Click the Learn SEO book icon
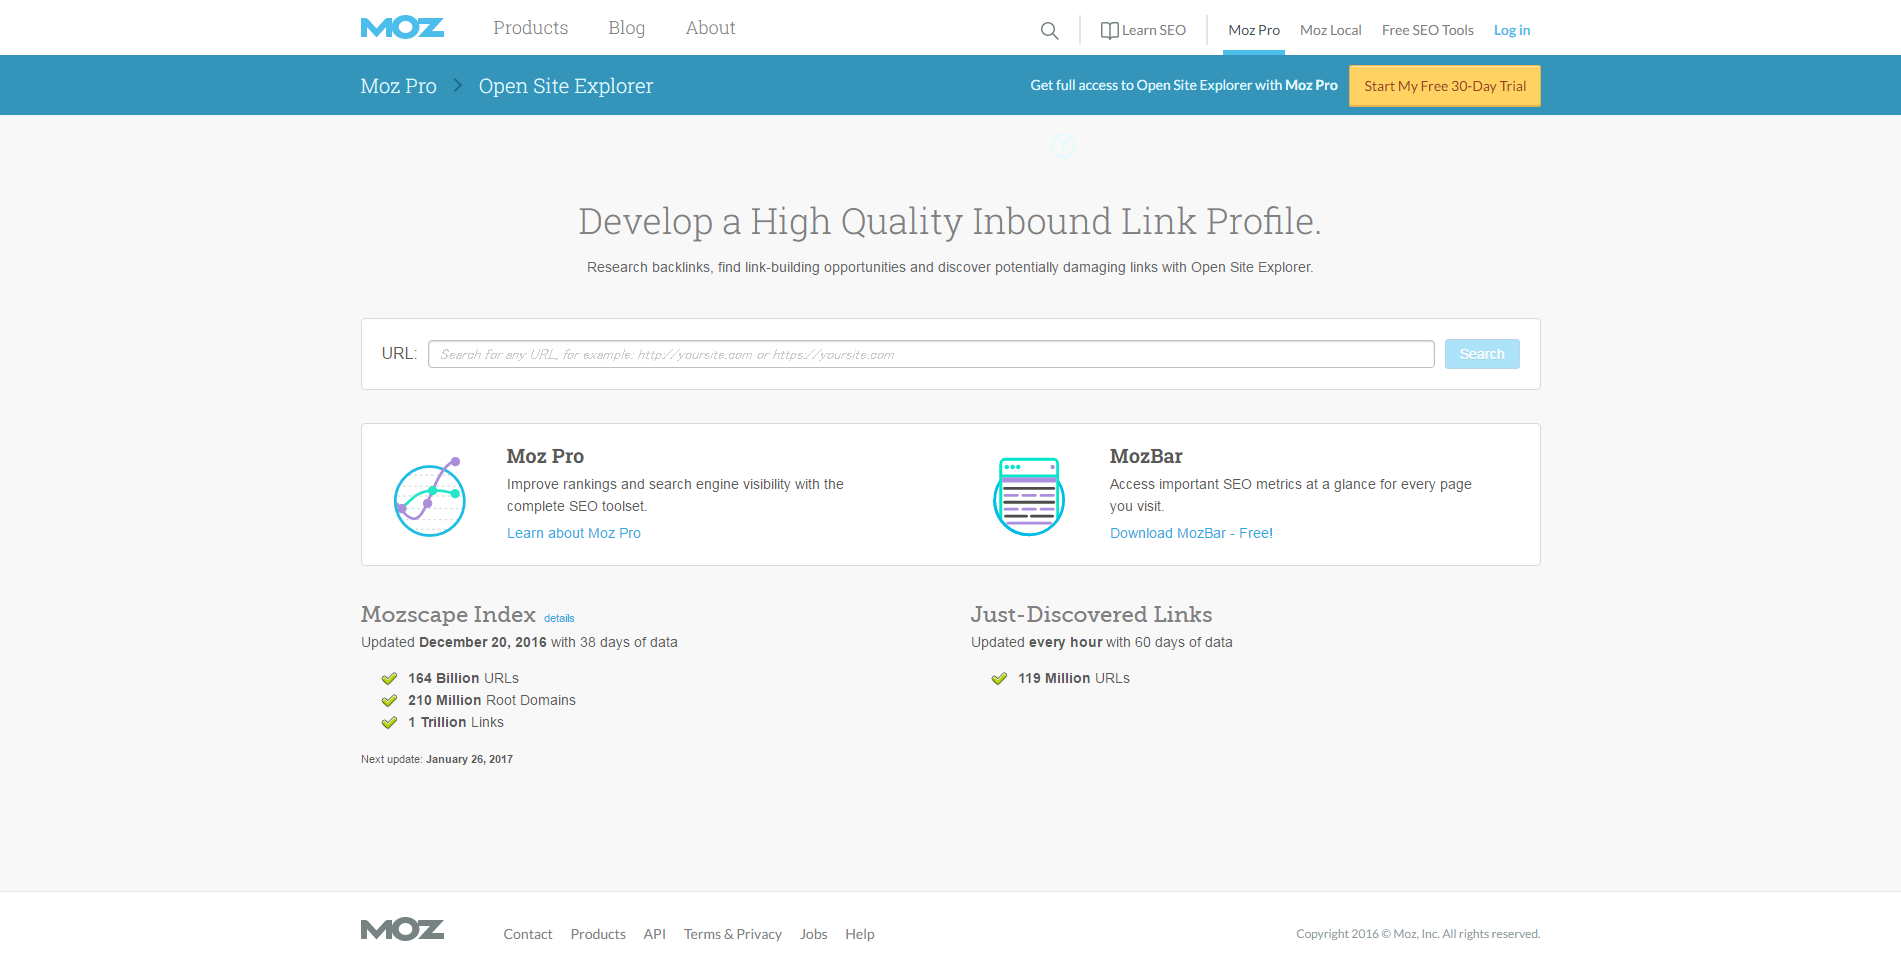1901x973 pixels. (x=1109, y=31)
